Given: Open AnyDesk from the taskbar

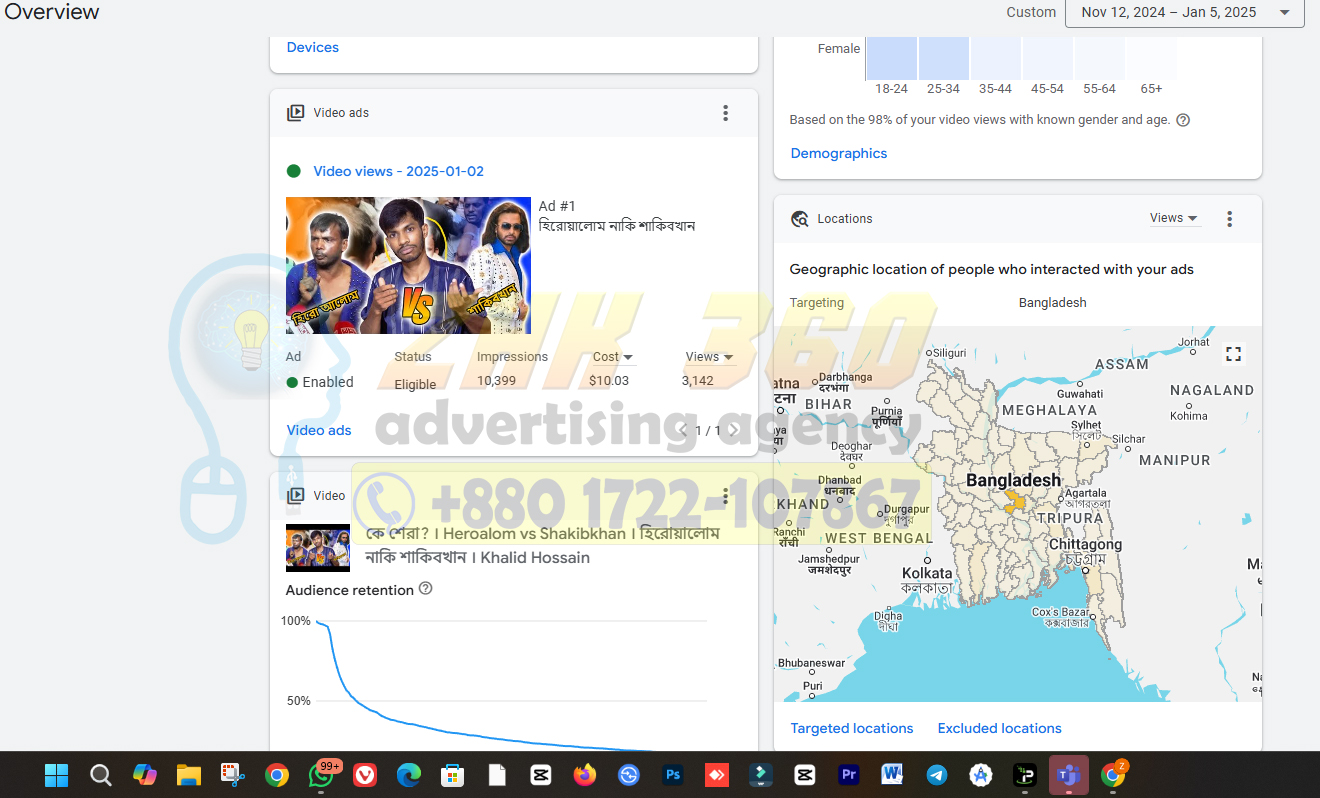Looking at the screenshot, I should (x=717, y=775).
